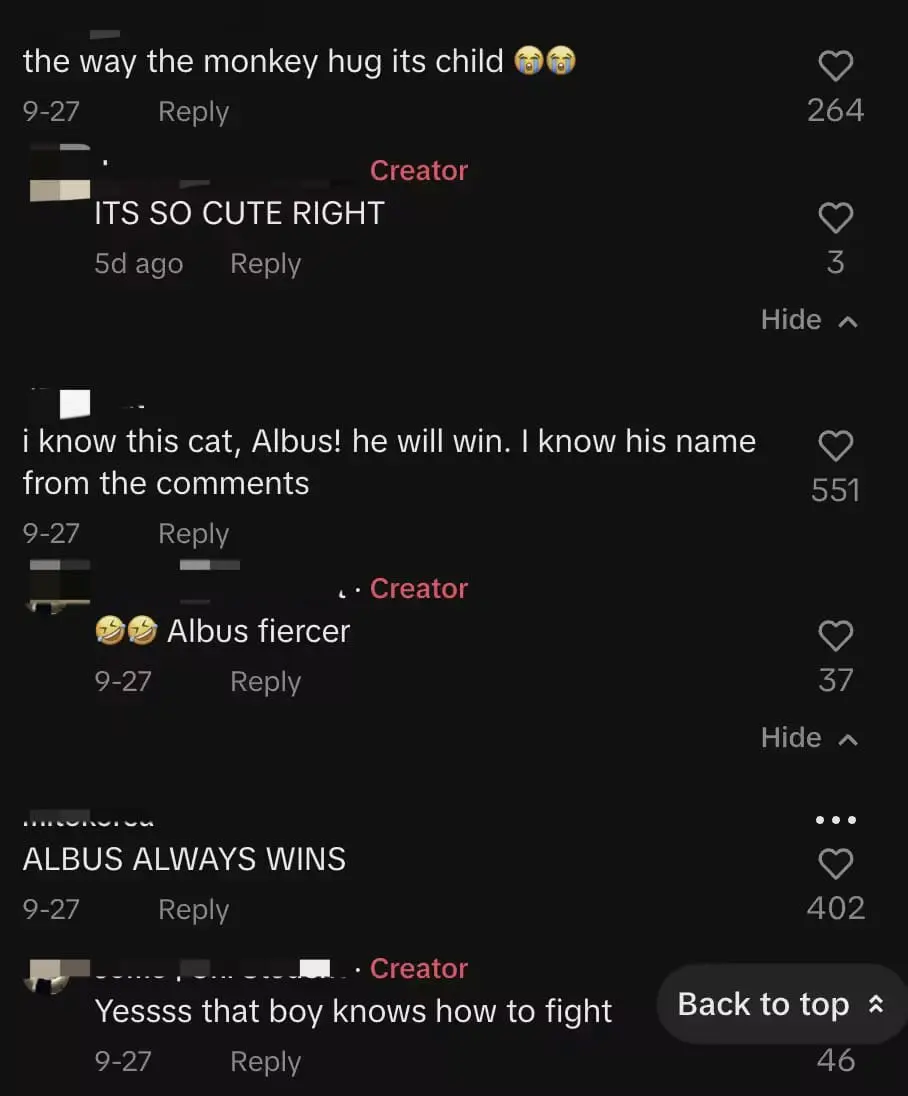Tap Creator badge above Albus fiercer
The width and height of the screenshot is (908, 1096).
[x=419, y=589]
